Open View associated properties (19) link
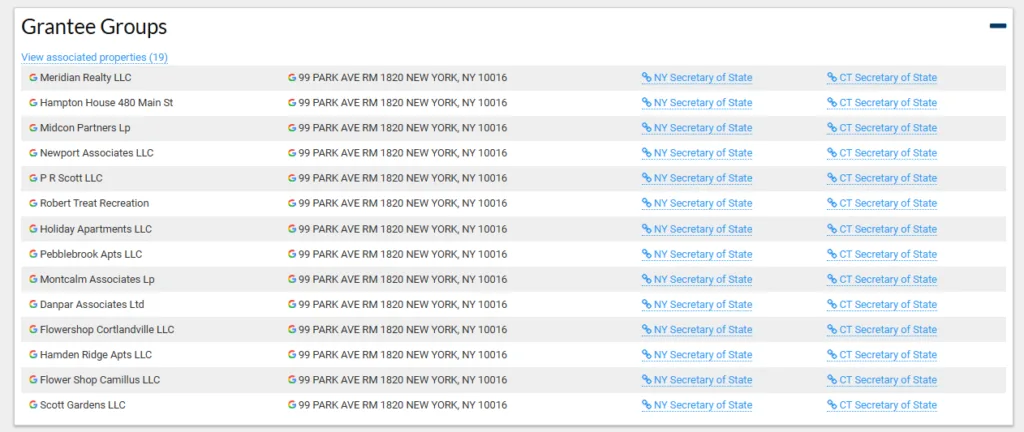This screenshot has height=432, width=1024. [x=94, y=57]
